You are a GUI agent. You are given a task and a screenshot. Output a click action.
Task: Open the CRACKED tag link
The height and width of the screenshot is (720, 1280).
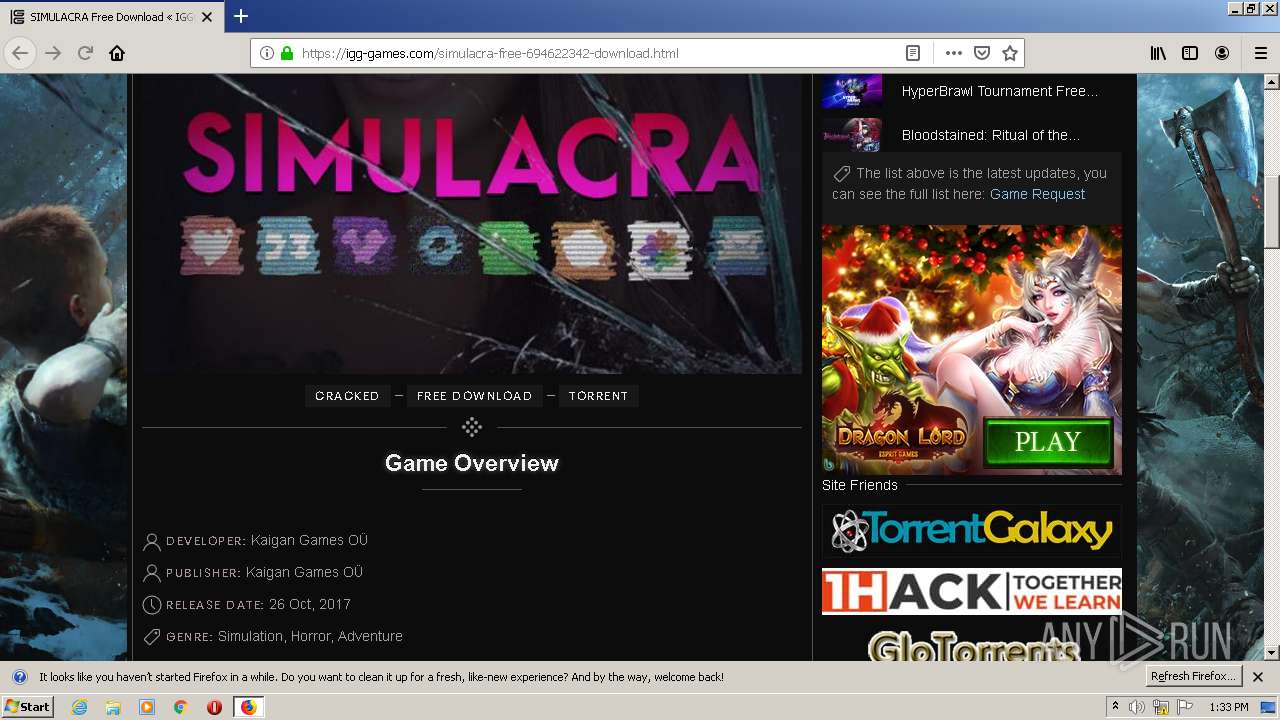(347, 396)
